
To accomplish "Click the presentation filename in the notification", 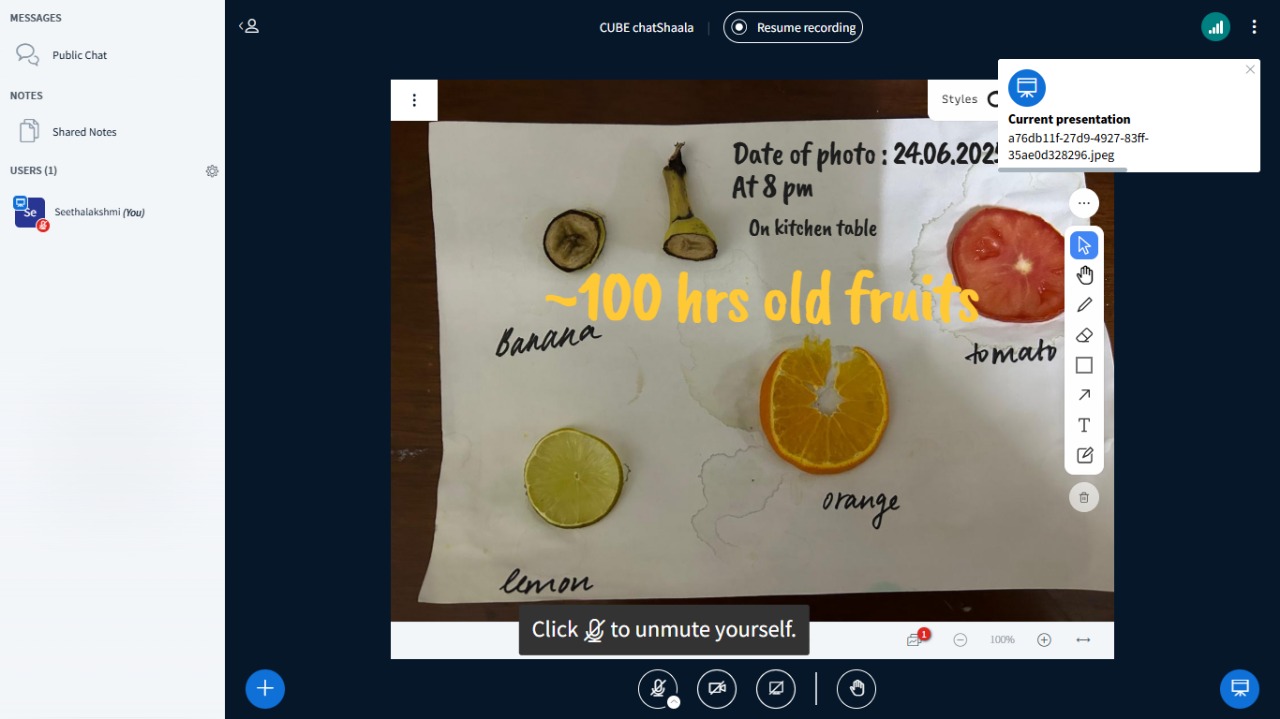I will click(1079, 147).
